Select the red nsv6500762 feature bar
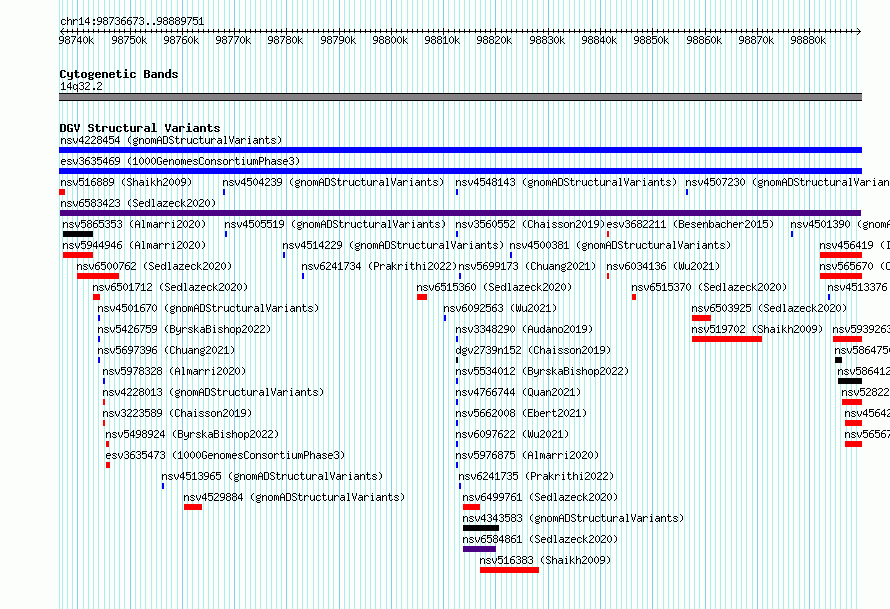890x609 pixels. (x=98, y=276)
